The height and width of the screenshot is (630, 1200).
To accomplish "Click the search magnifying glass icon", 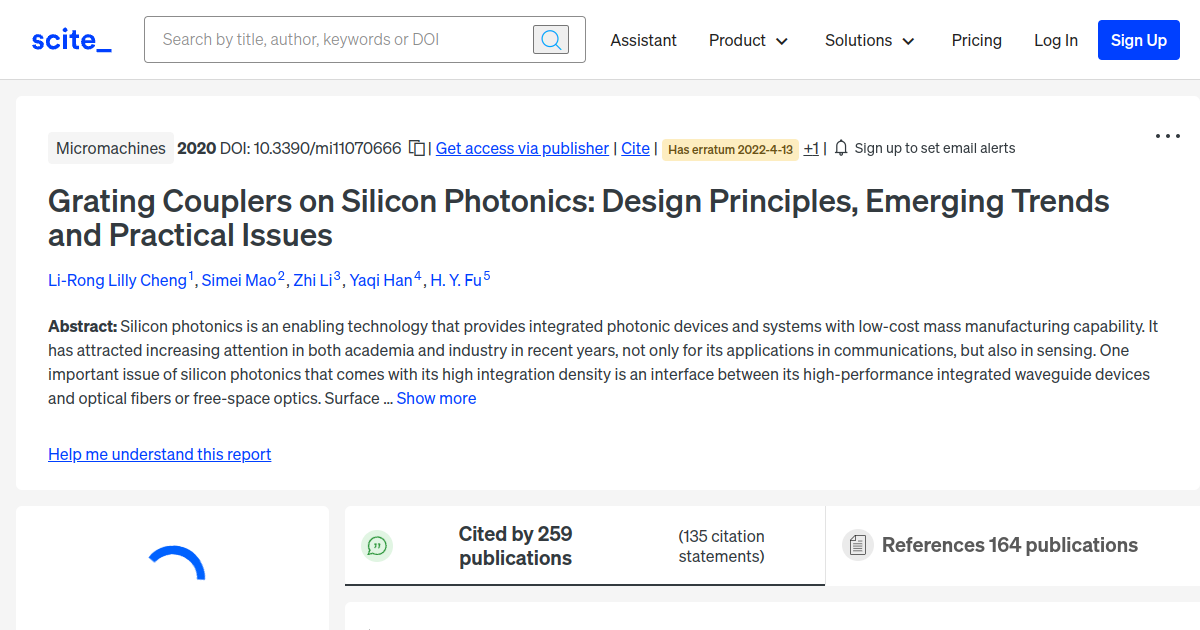I will [551, 39].
